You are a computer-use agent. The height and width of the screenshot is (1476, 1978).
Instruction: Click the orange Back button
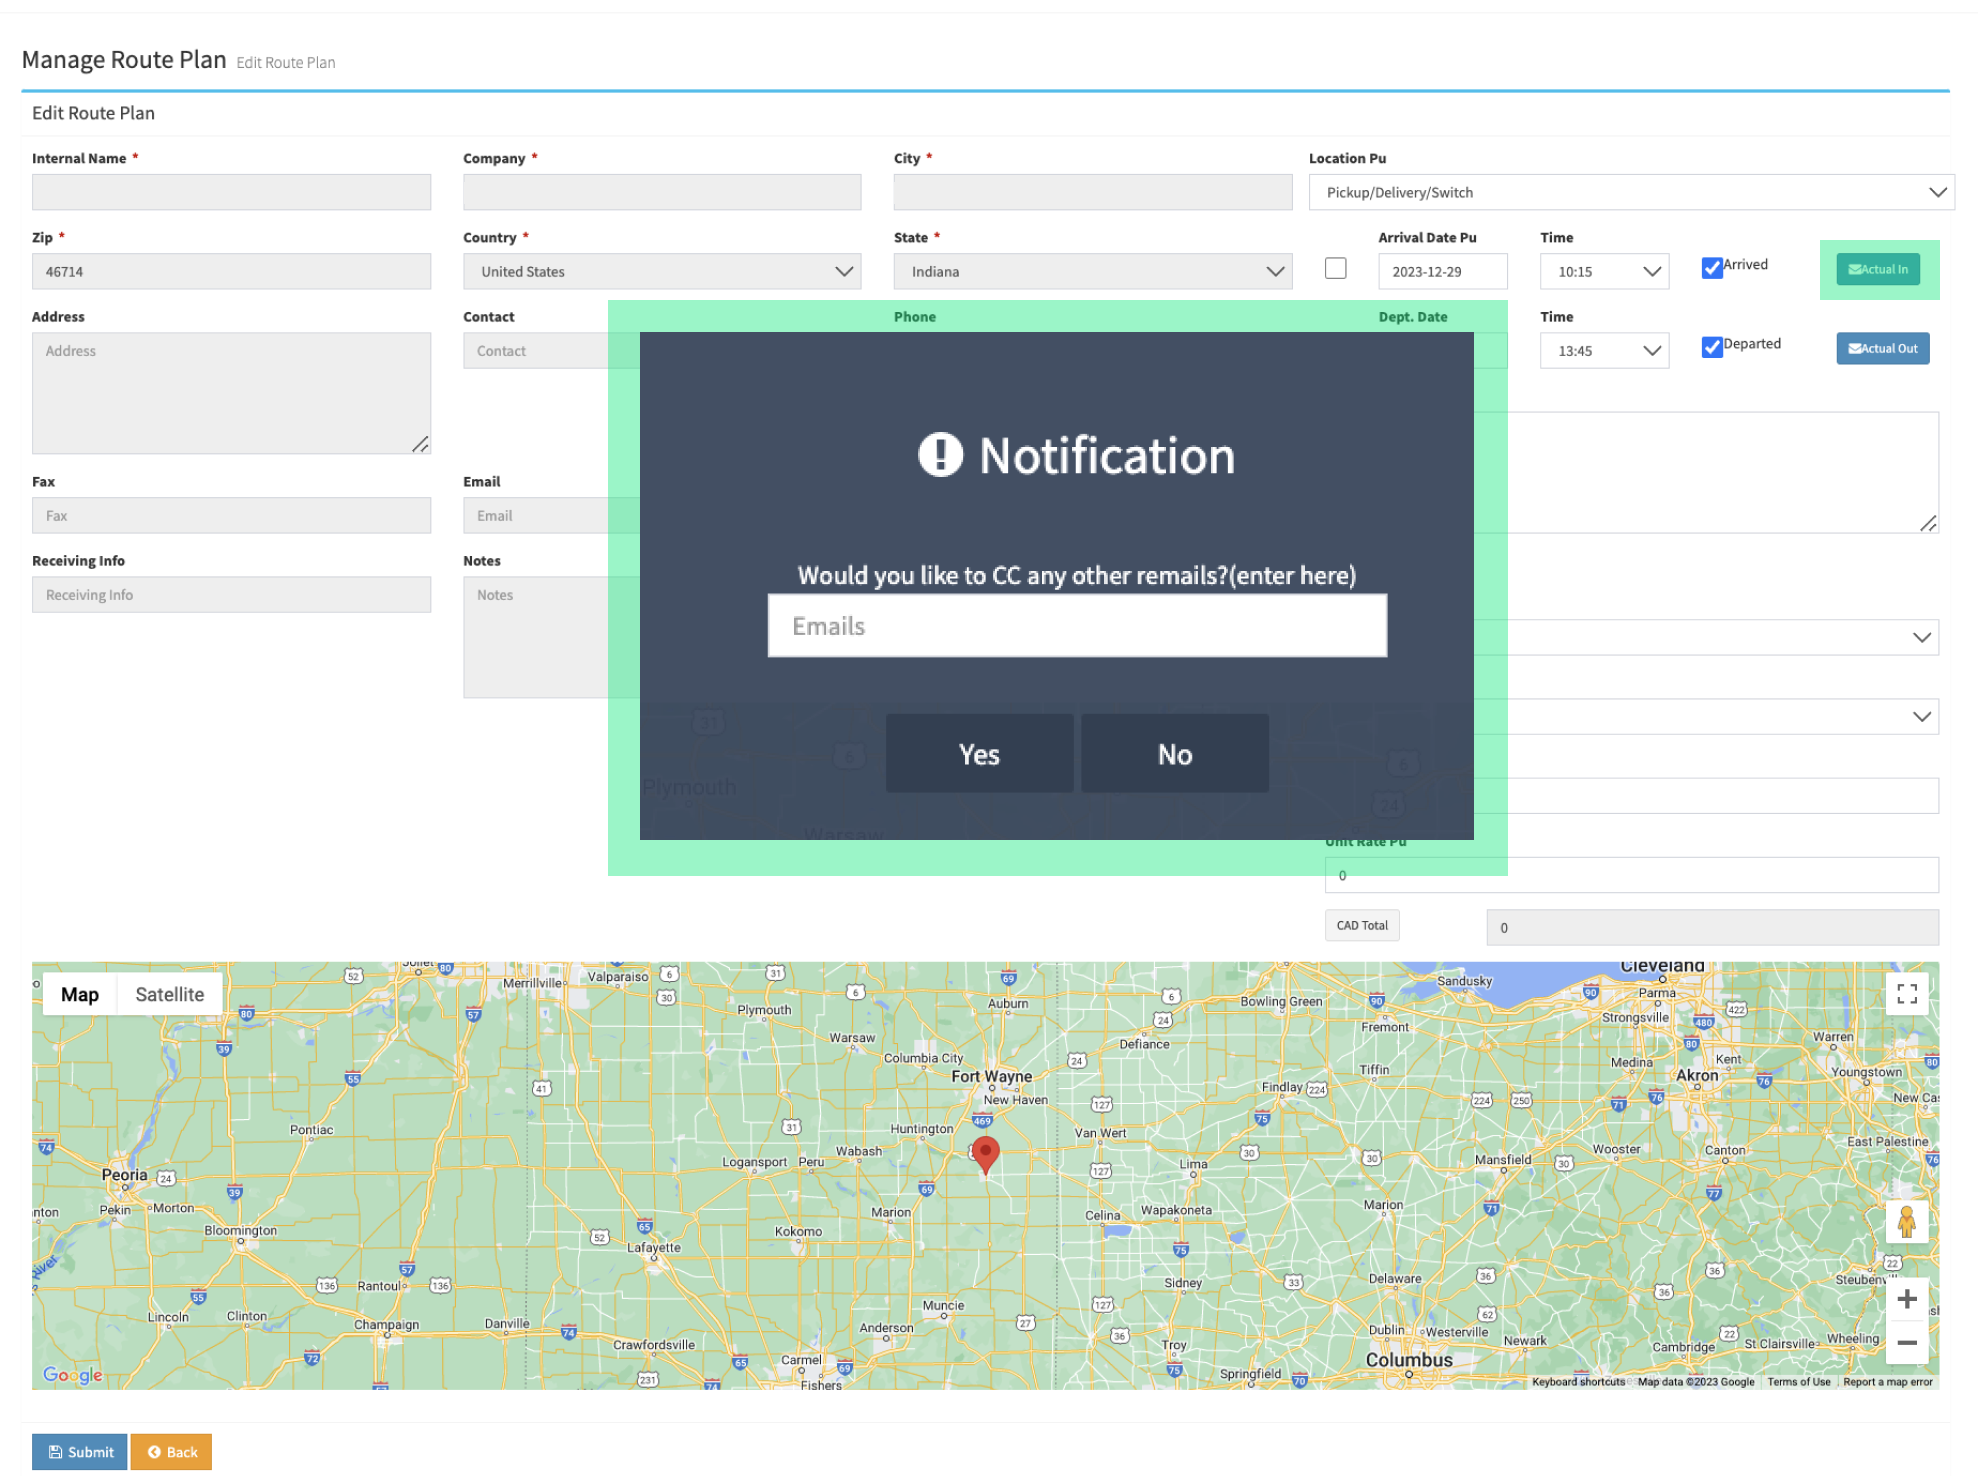[x=171, y=1452]
